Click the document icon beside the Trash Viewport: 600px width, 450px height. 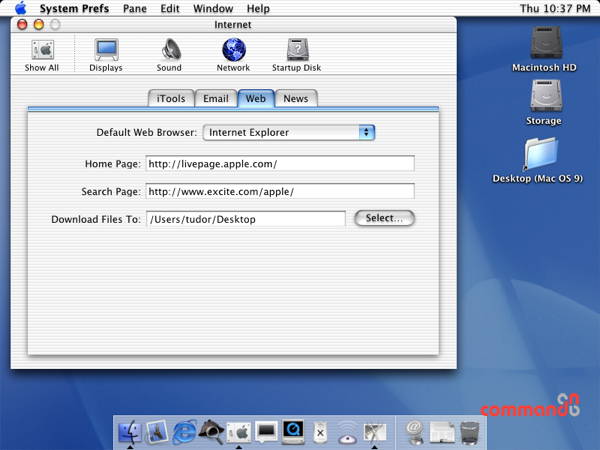tap(442, 433)
